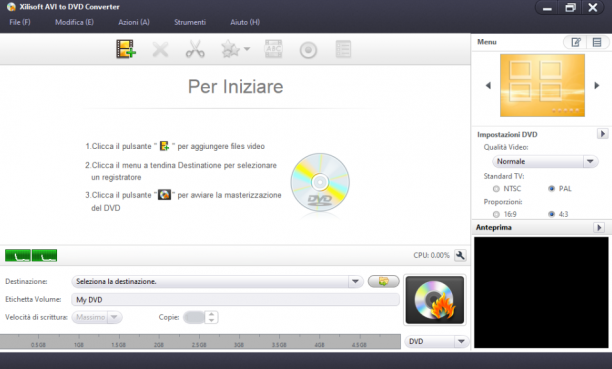Open the Velocità di scrittura Massimo dropdown
Image resolution: width=612 pixels, height=369 pixels.
(97, 317)
